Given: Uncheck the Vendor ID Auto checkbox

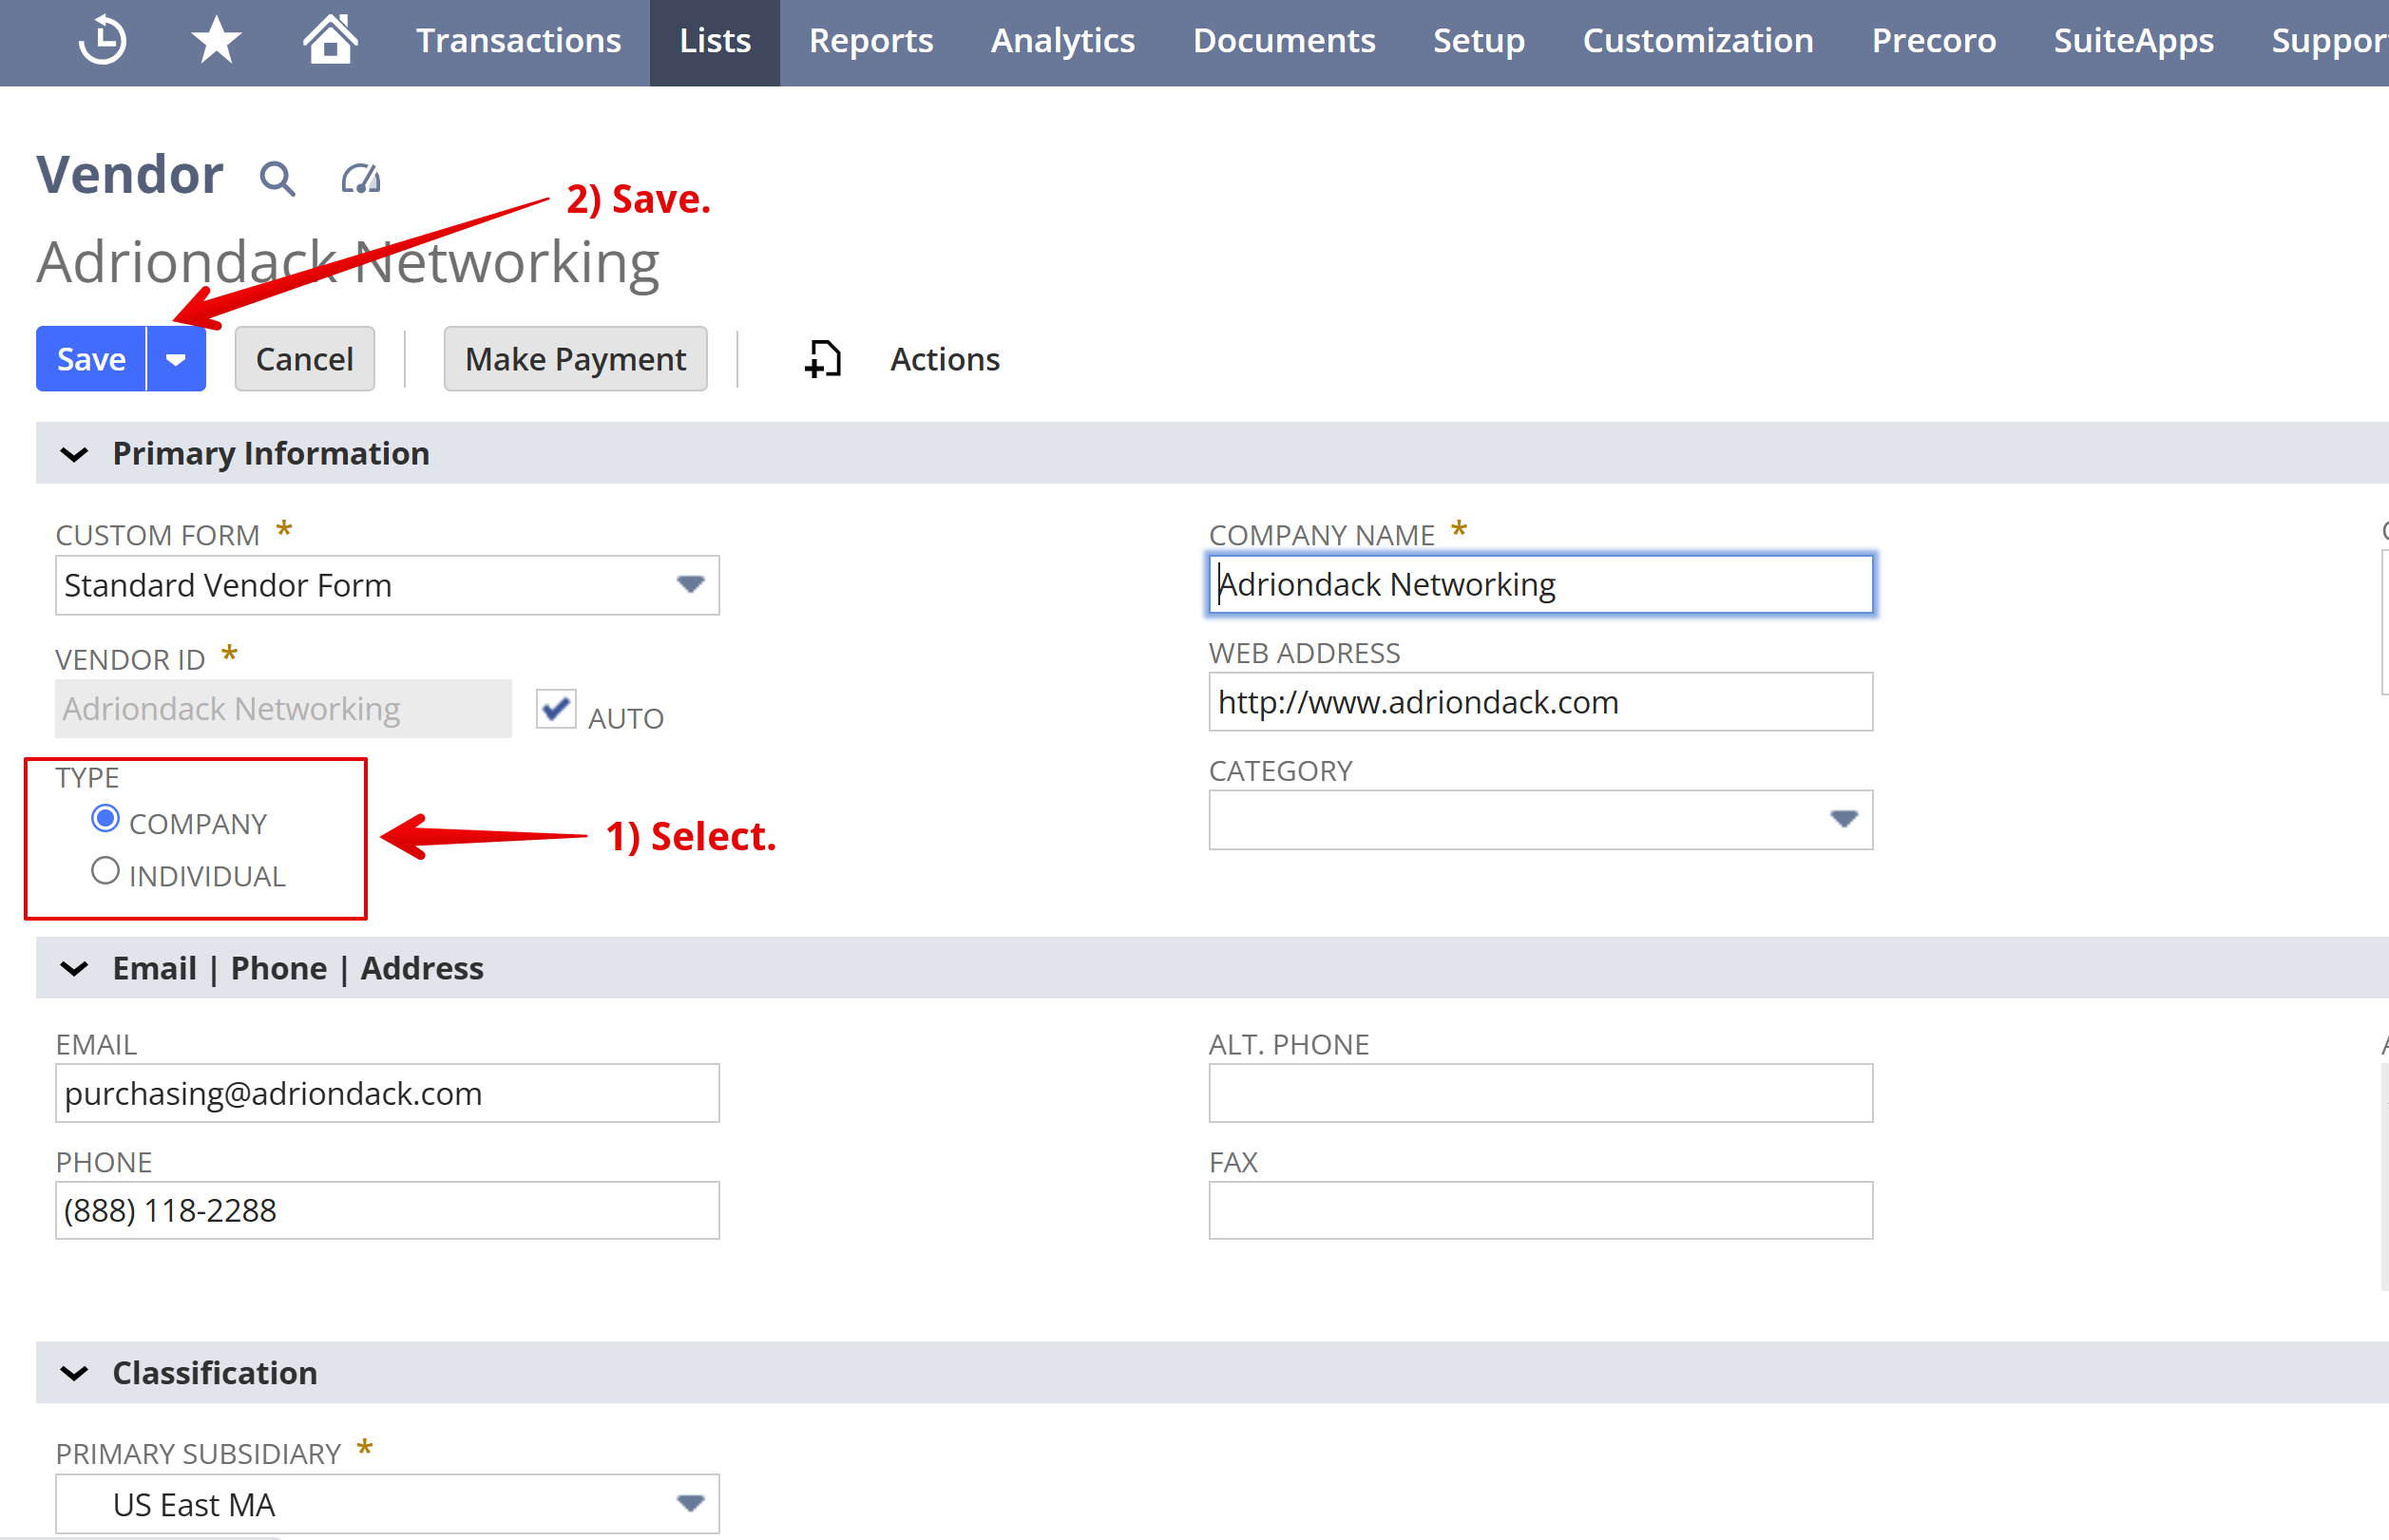Looking at the screenshot, I should 555,709.
